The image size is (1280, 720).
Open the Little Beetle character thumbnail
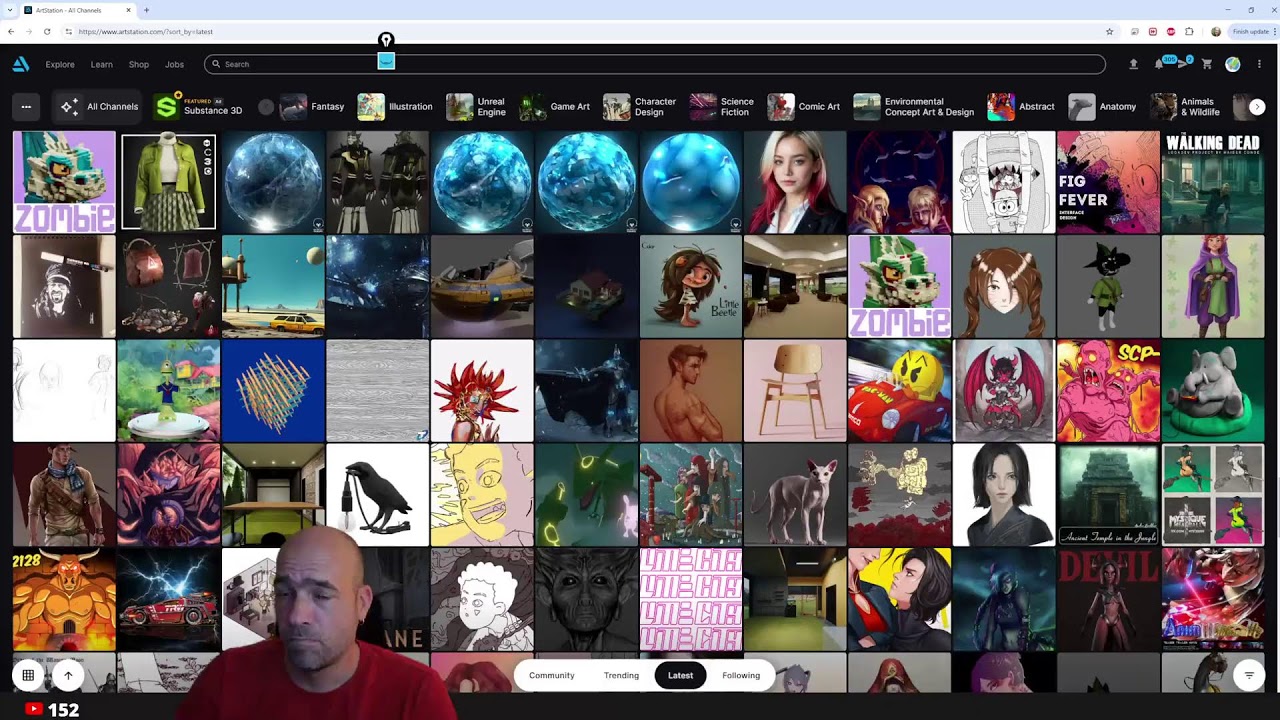coord(690,286)
